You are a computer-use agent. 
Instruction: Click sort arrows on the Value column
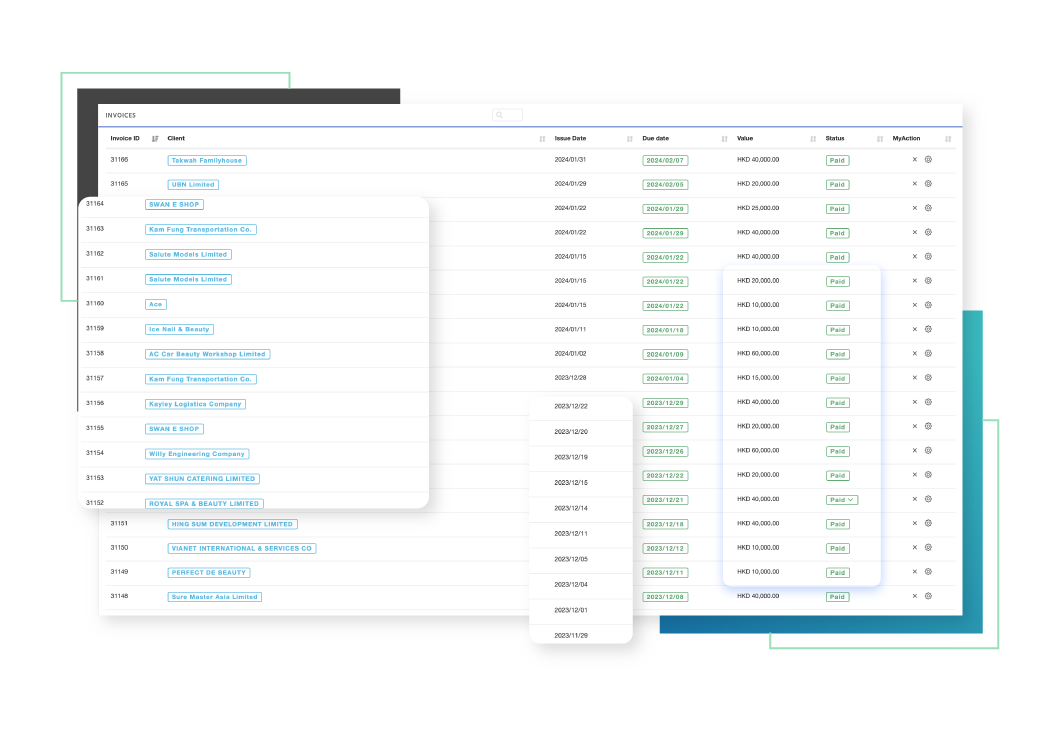tap(813, 139)
